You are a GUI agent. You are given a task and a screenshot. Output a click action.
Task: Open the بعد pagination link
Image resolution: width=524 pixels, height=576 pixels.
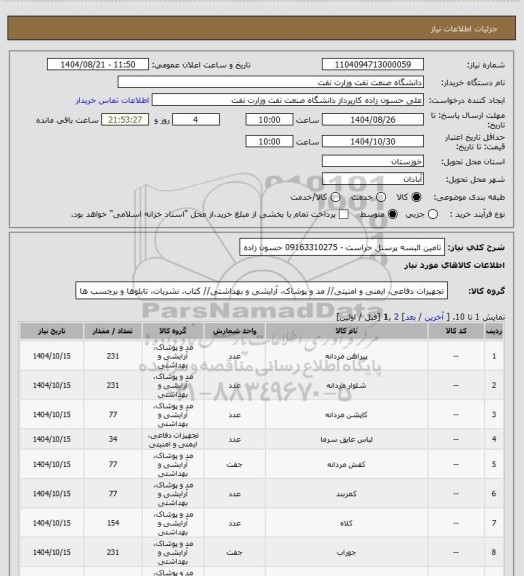coord(410,317)
